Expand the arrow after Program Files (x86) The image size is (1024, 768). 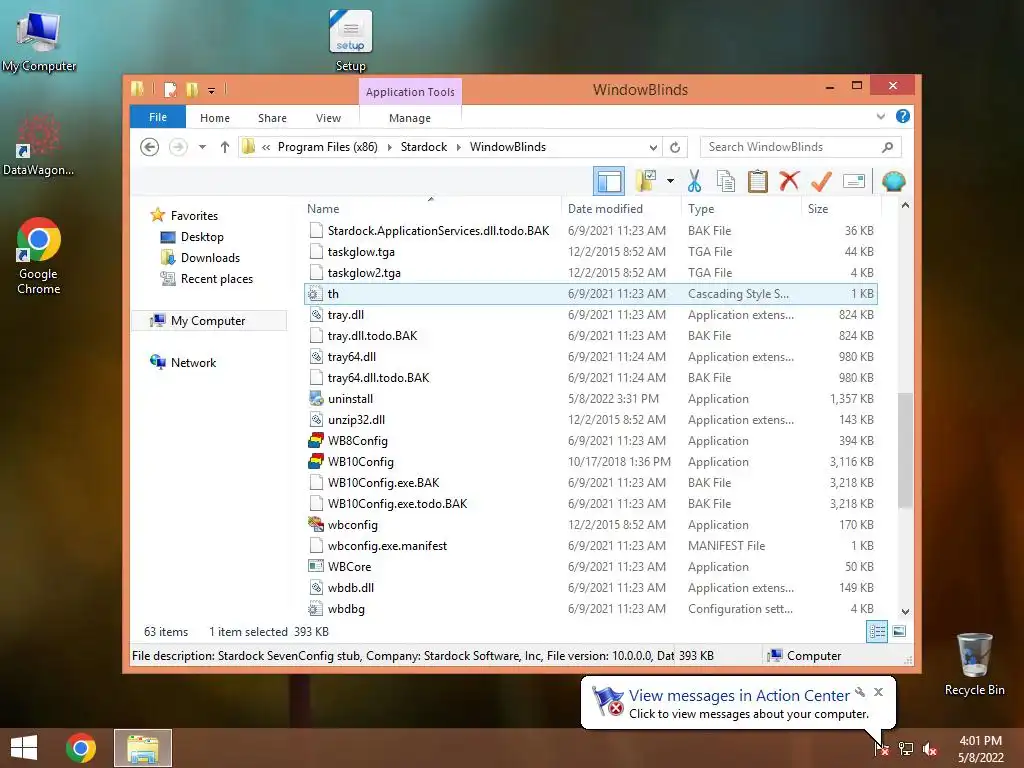389,147
